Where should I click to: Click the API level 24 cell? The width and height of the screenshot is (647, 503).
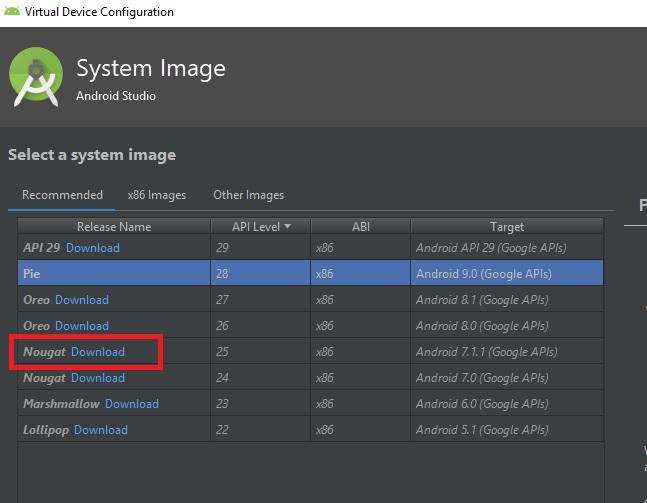point(260,378)
